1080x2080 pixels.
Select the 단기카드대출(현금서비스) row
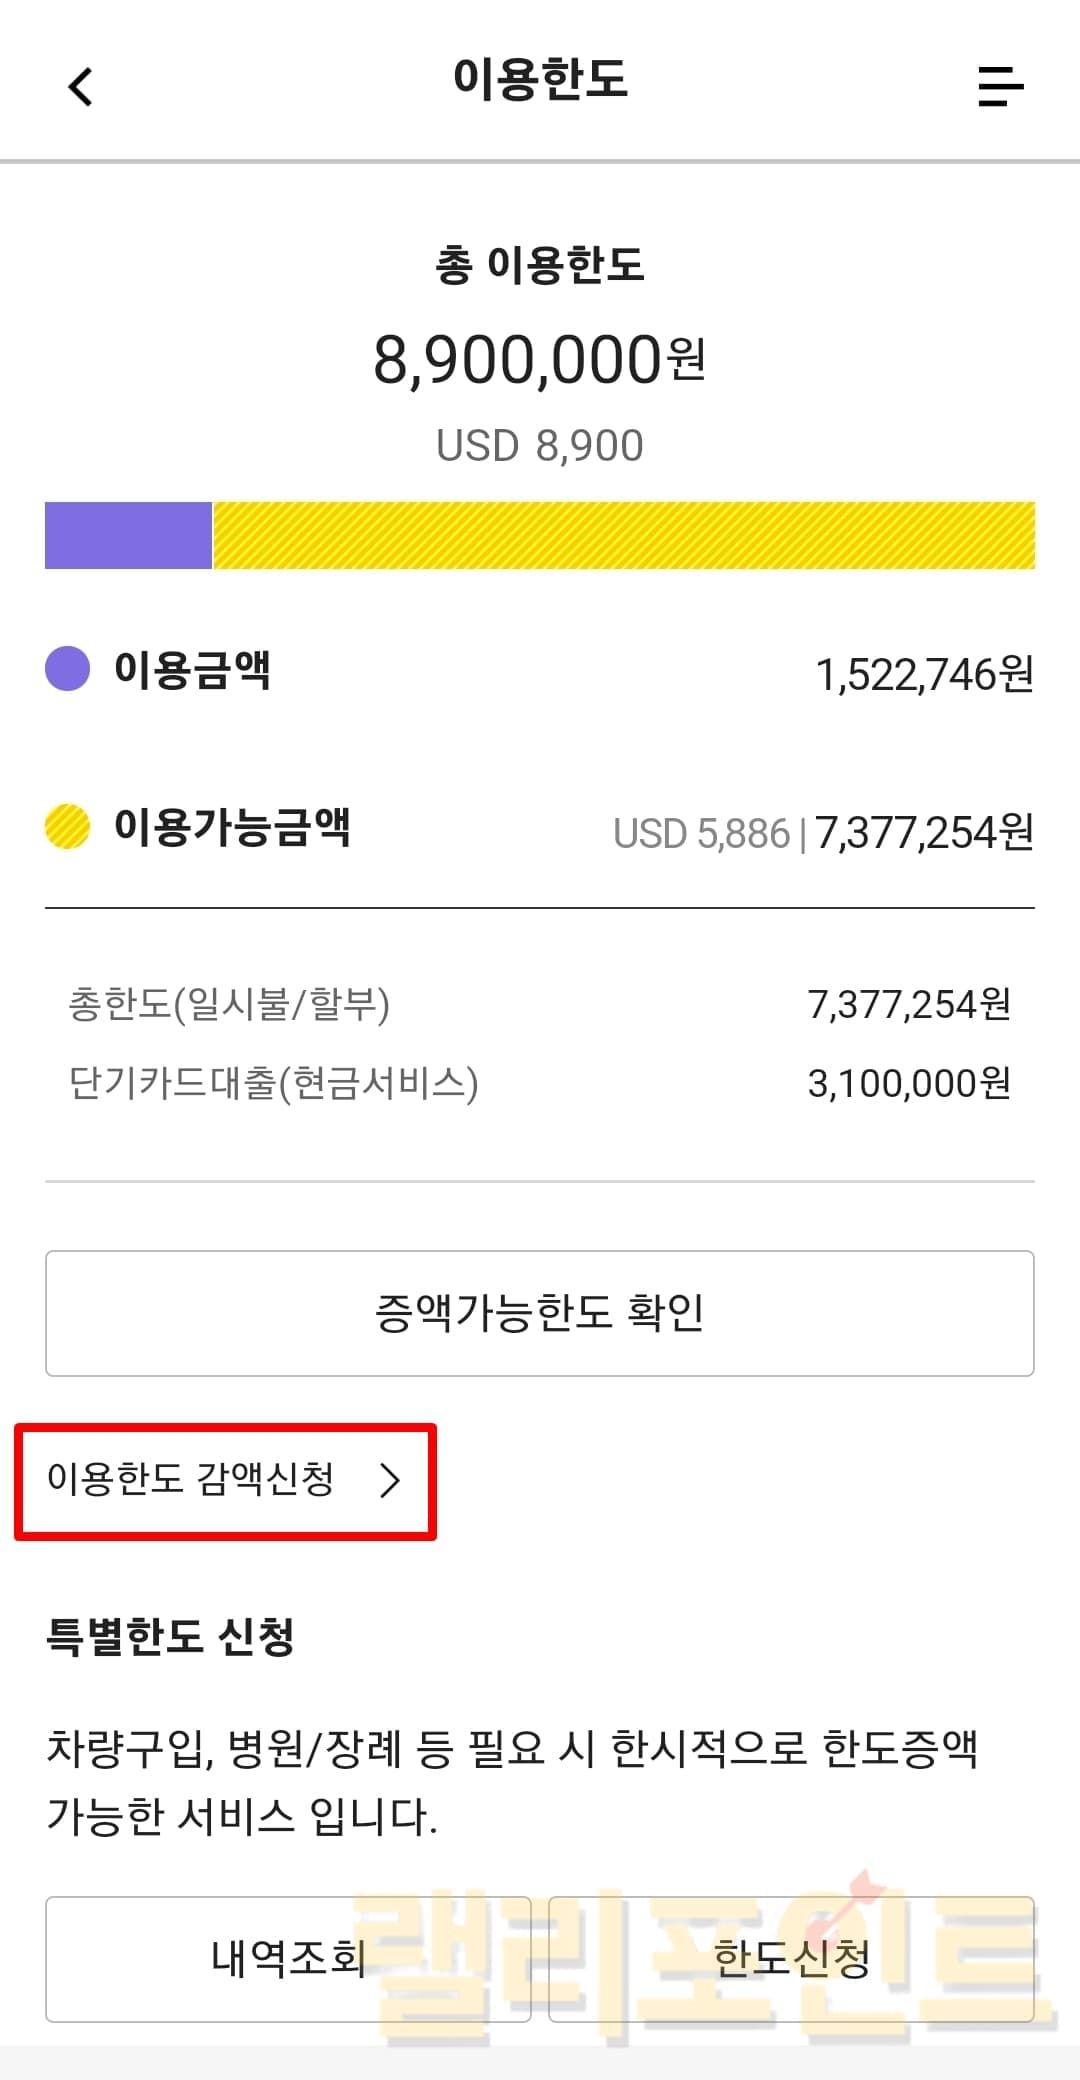click(539, 1083)
